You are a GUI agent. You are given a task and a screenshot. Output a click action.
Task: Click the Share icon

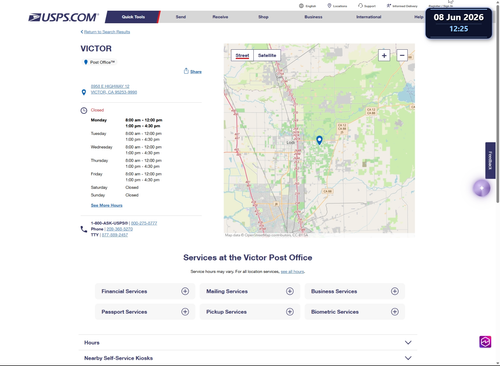186,71
